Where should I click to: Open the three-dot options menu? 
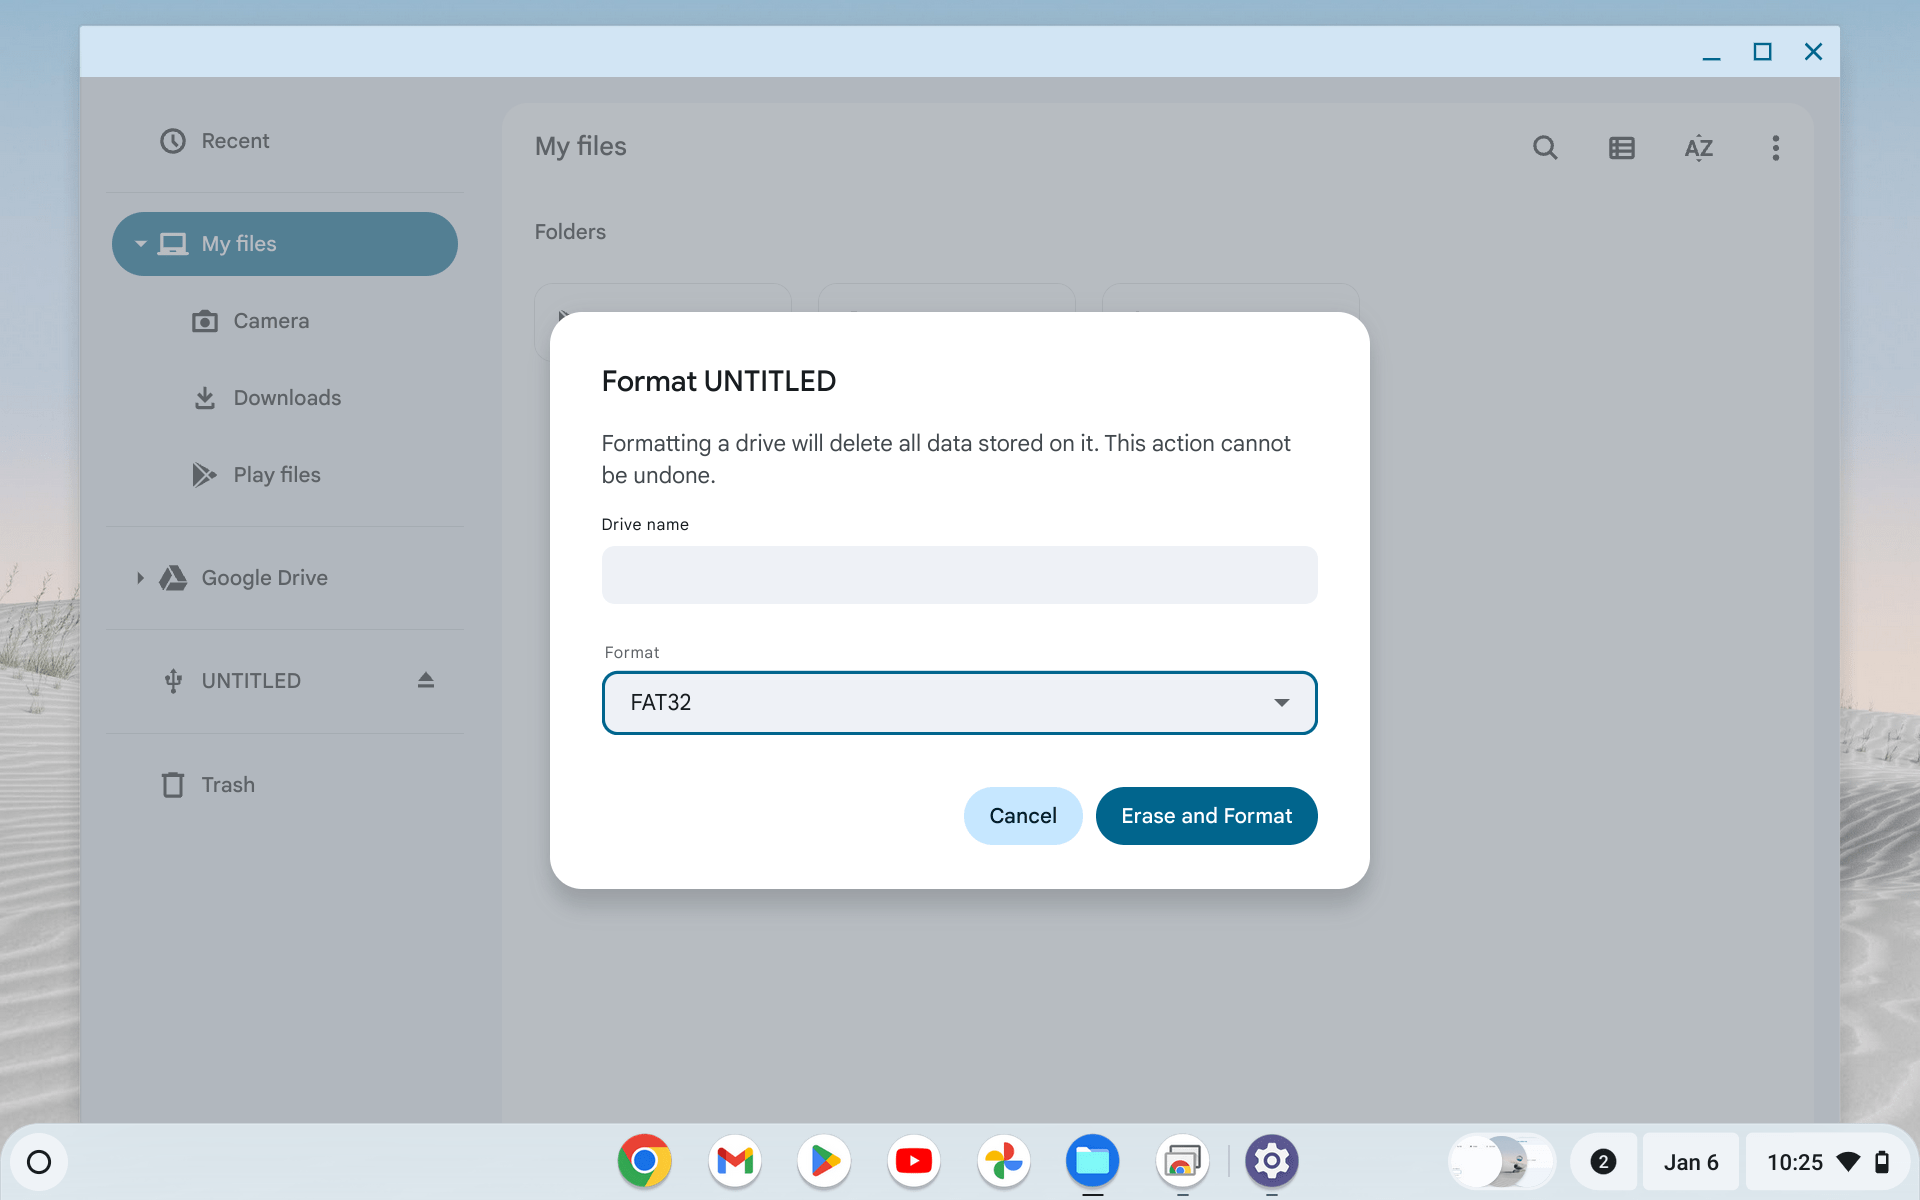(1775, 147)
